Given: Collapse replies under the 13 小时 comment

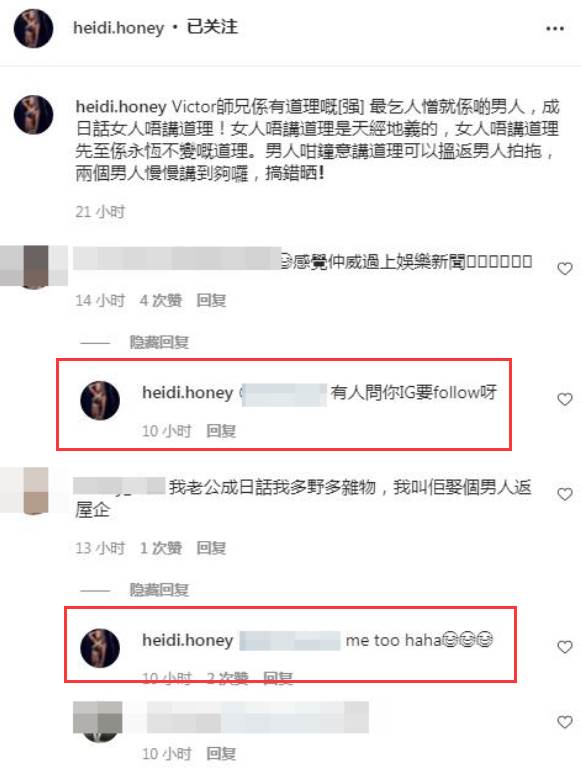Looking at the screenshot, I should click(159, 590).
